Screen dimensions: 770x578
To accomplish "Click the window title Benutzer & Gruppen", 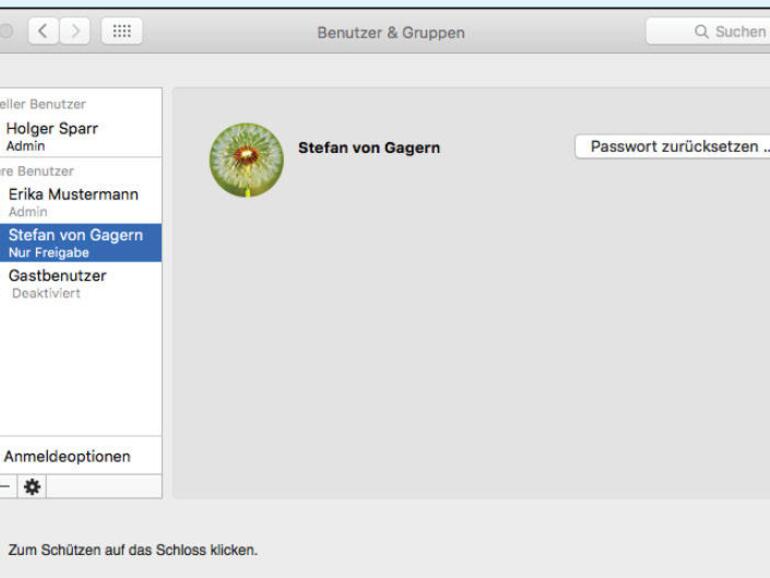I will pyautogui.click(x=391, y=33).
